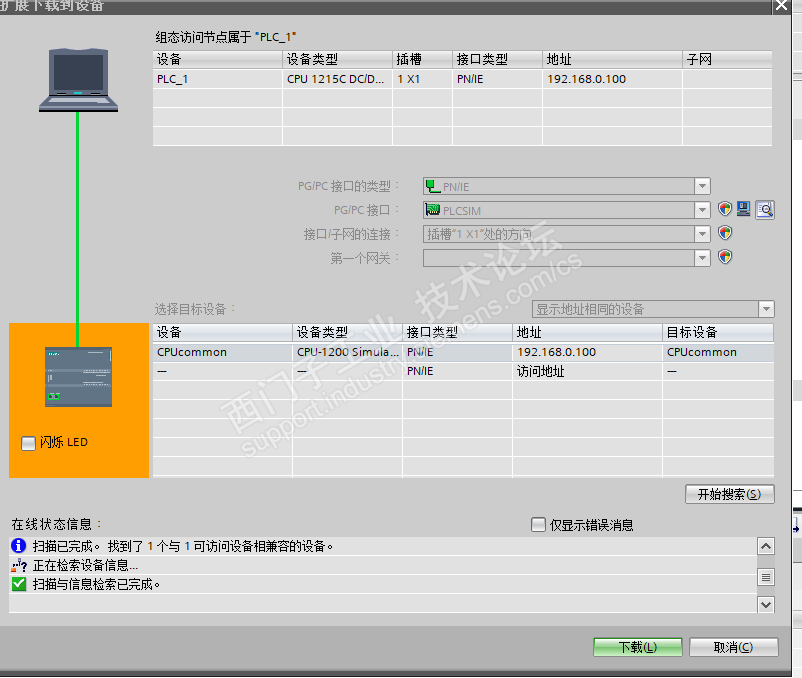Click the magnifier search icon beside PLCSIM row
The height and width of the screenshot is (678, 802).
pyautogui.click(x=765, y=209)
